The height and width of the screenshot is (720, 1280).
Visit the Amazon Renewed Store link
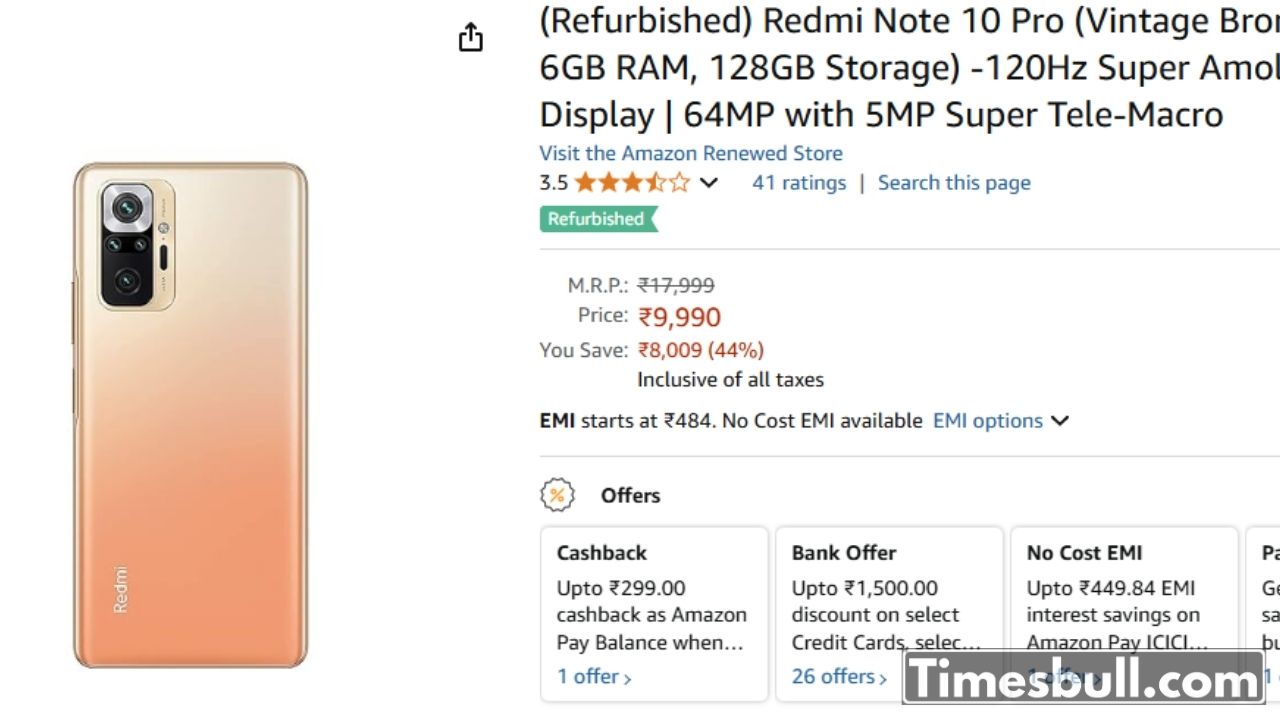690,153
